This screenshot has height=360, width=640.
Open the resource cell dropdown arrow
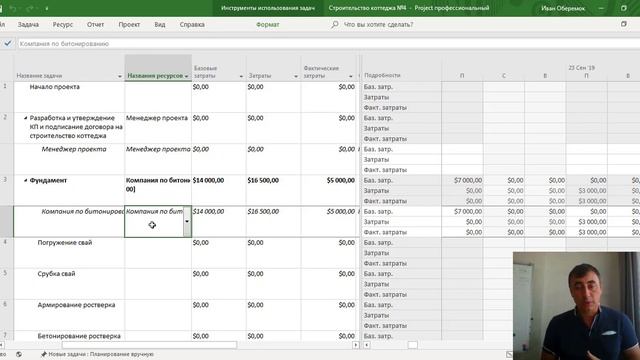187,221
